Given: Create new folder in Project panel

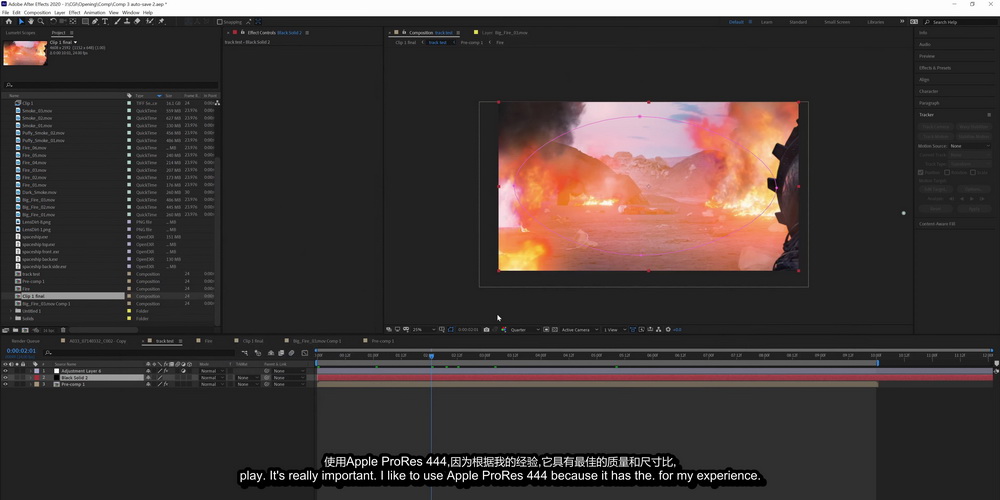Looking at the screenshot, I should (x=15, y=330).
